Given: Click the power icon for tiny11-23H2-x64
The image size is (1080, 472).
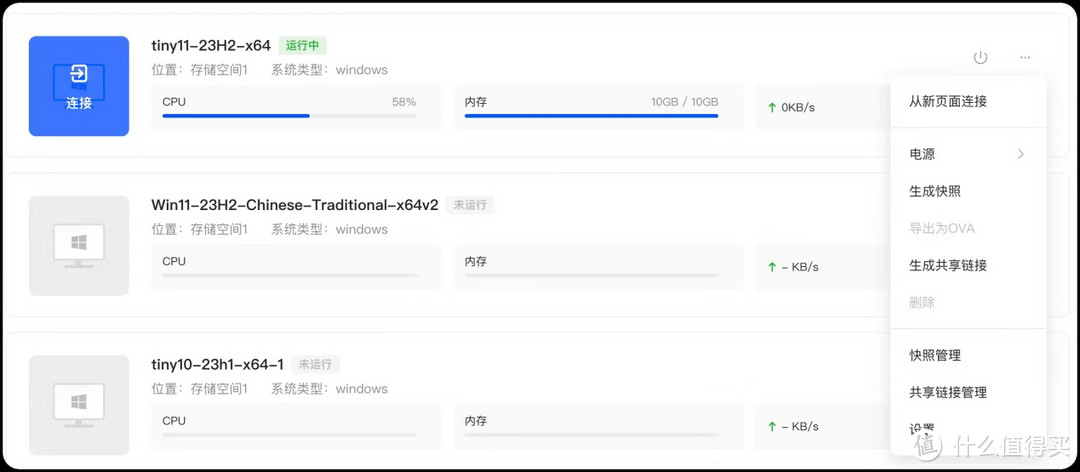Looking at the screenshot, I should [x=980, y=58].
